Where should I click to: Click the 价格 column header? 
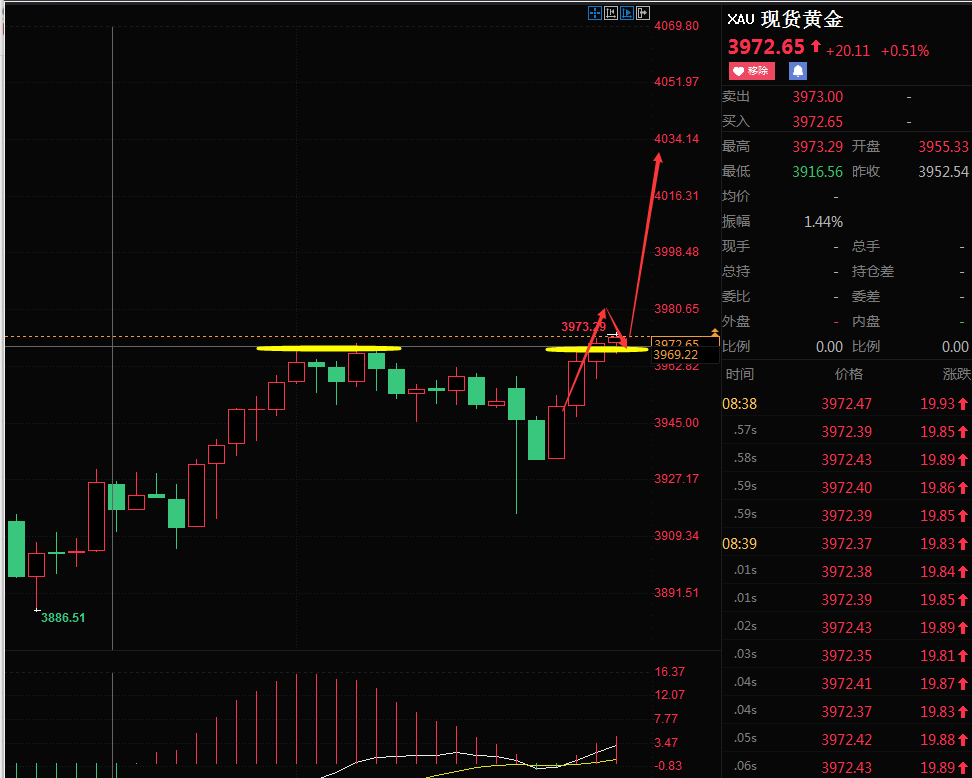click(849, 374)
